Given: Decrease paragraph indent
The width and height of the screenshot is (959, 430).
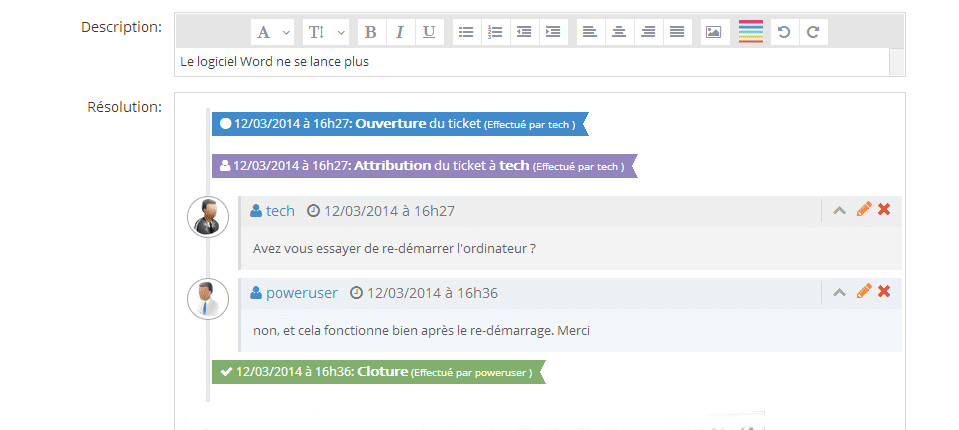Looking at the screenshot, I should 524,32.
